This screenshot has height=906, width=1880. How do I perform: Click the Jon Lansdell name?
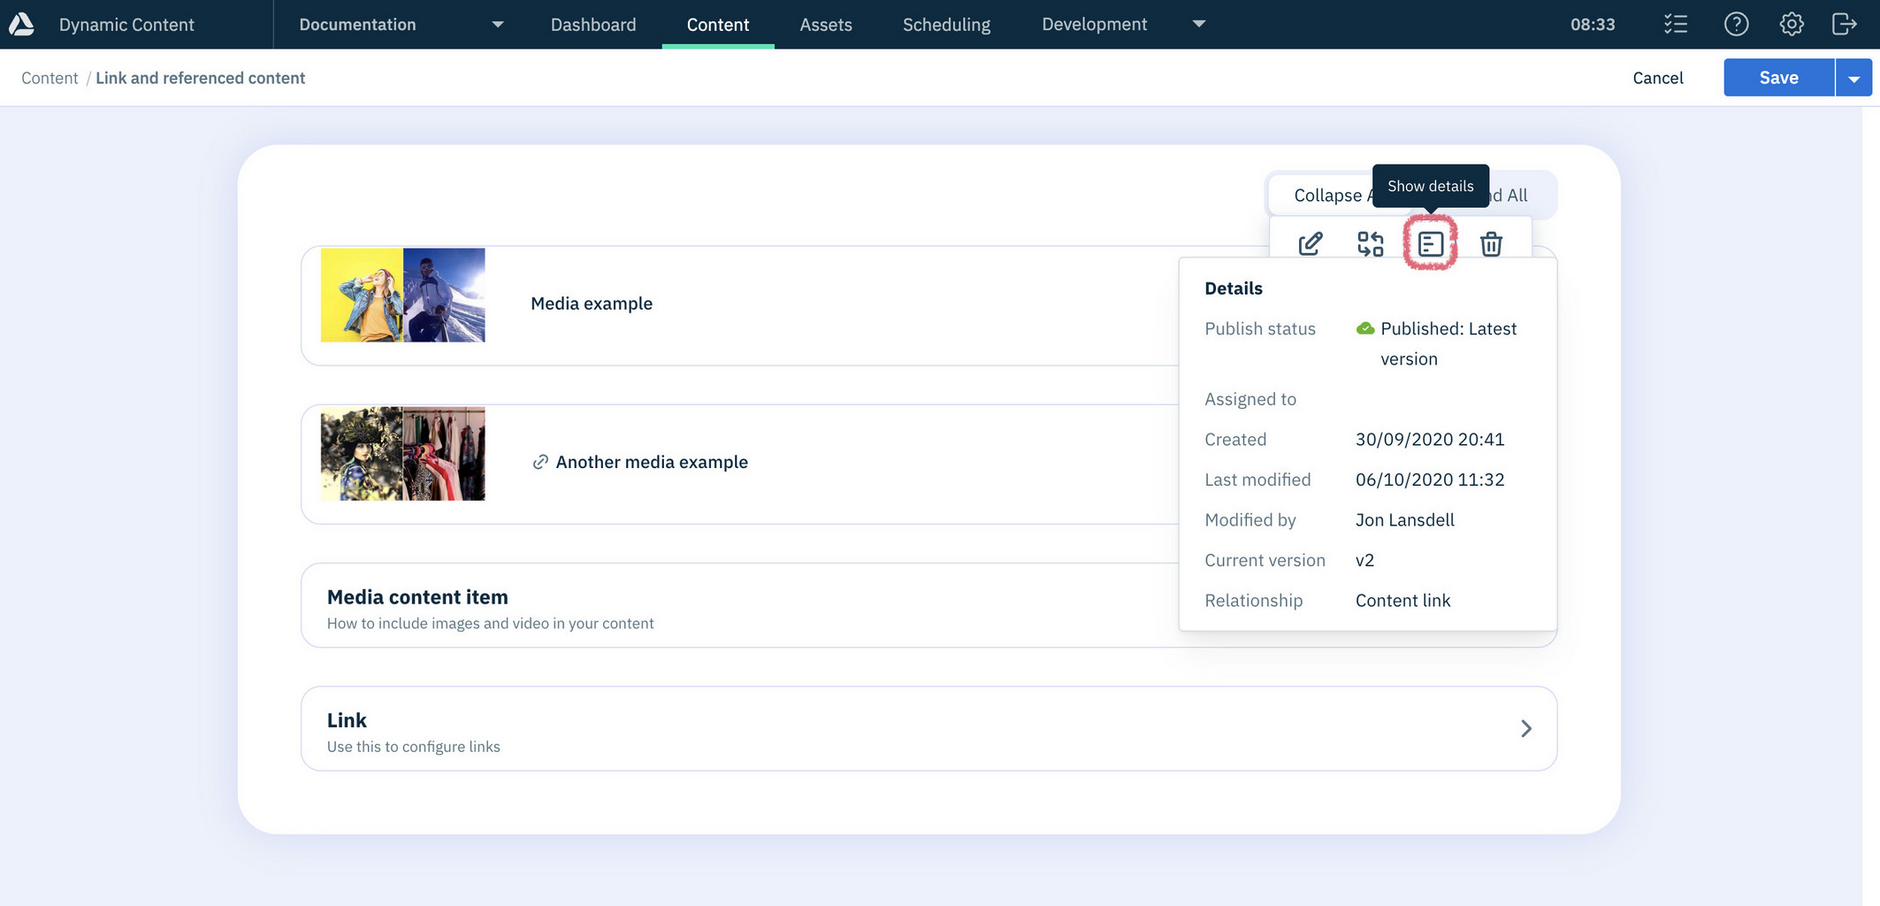pyautogui.click(x=1405, y=520)
